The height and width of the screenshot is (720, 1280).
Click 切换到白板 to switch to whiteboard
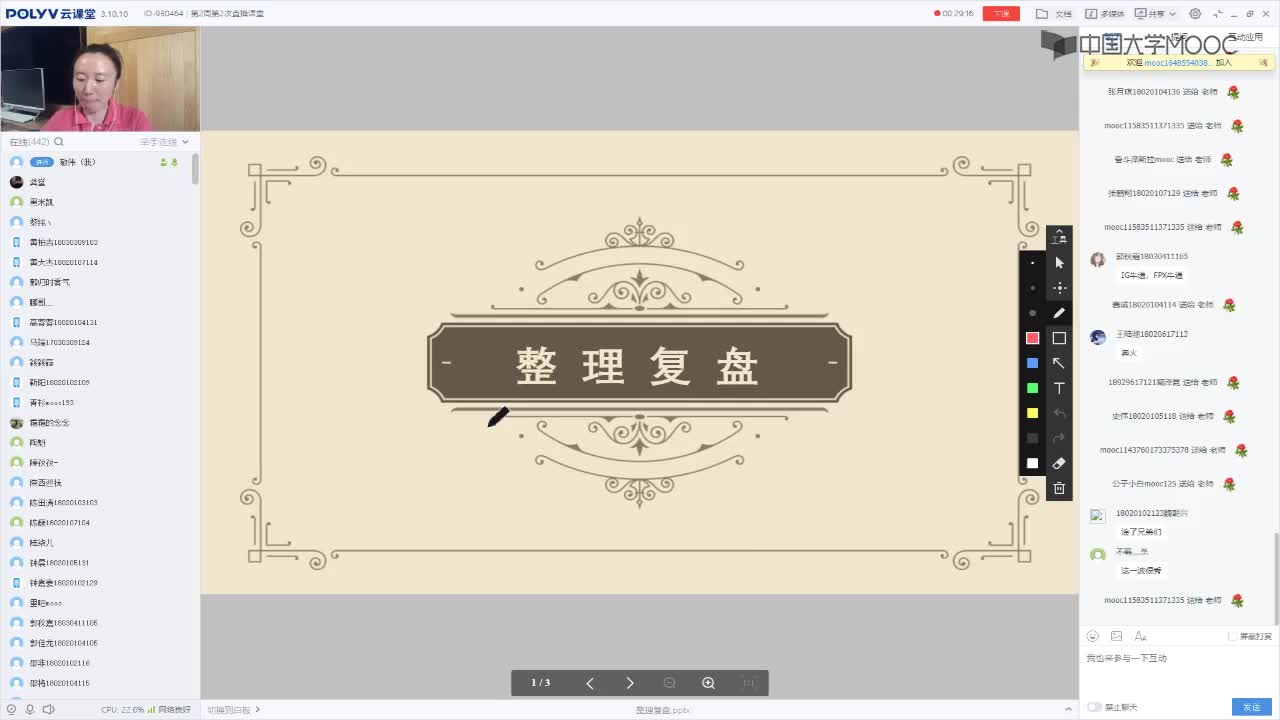pos(234,710)
